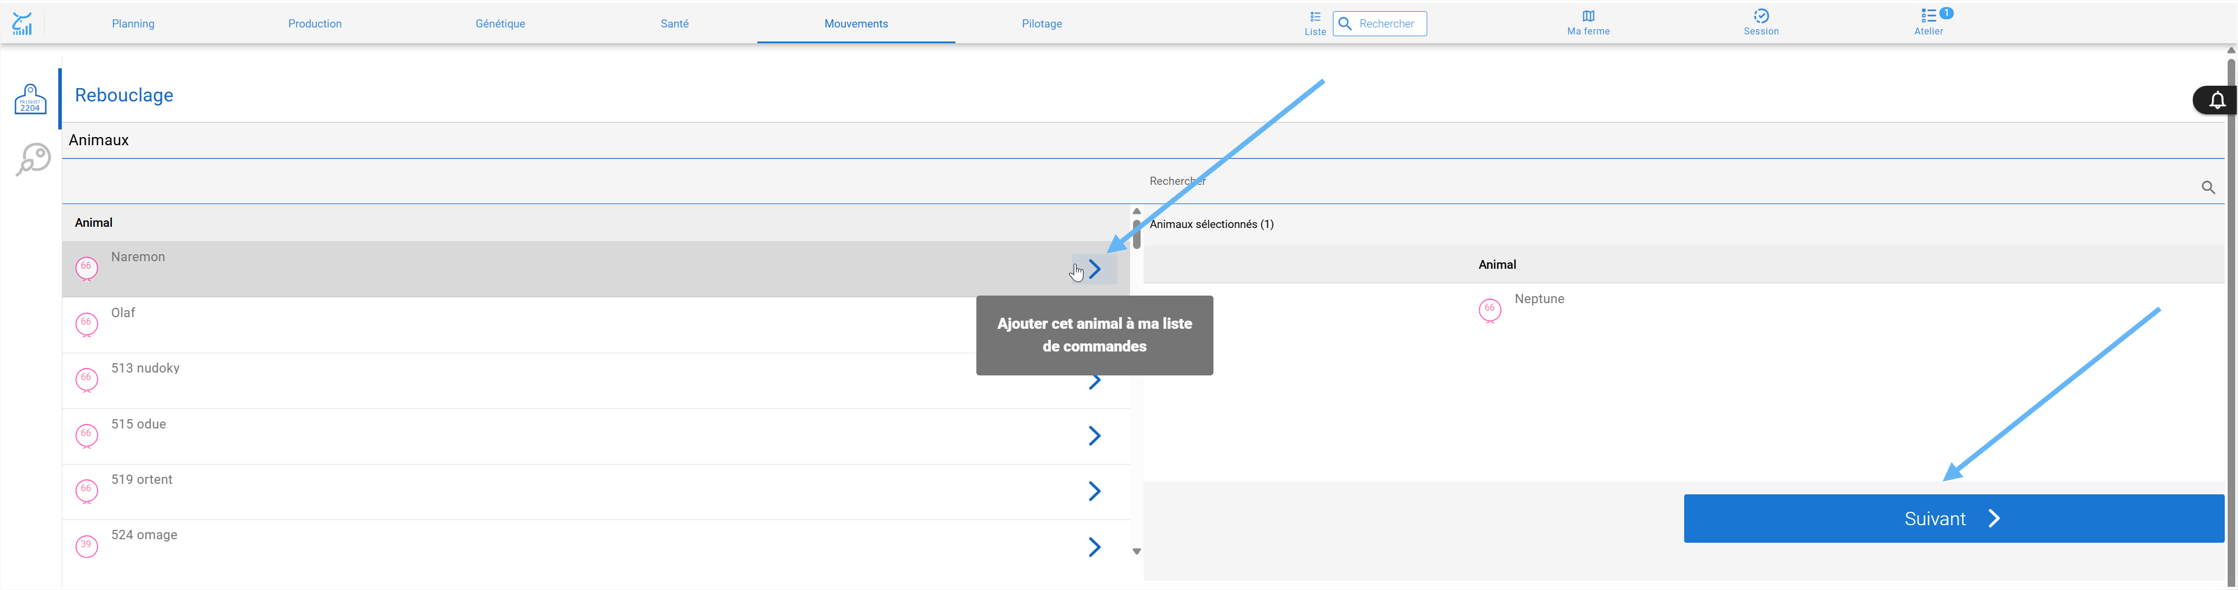Open the Génétique tab
Viewport: 2238px width, 590px height.
pyautogui.click(x=500, y=24)
